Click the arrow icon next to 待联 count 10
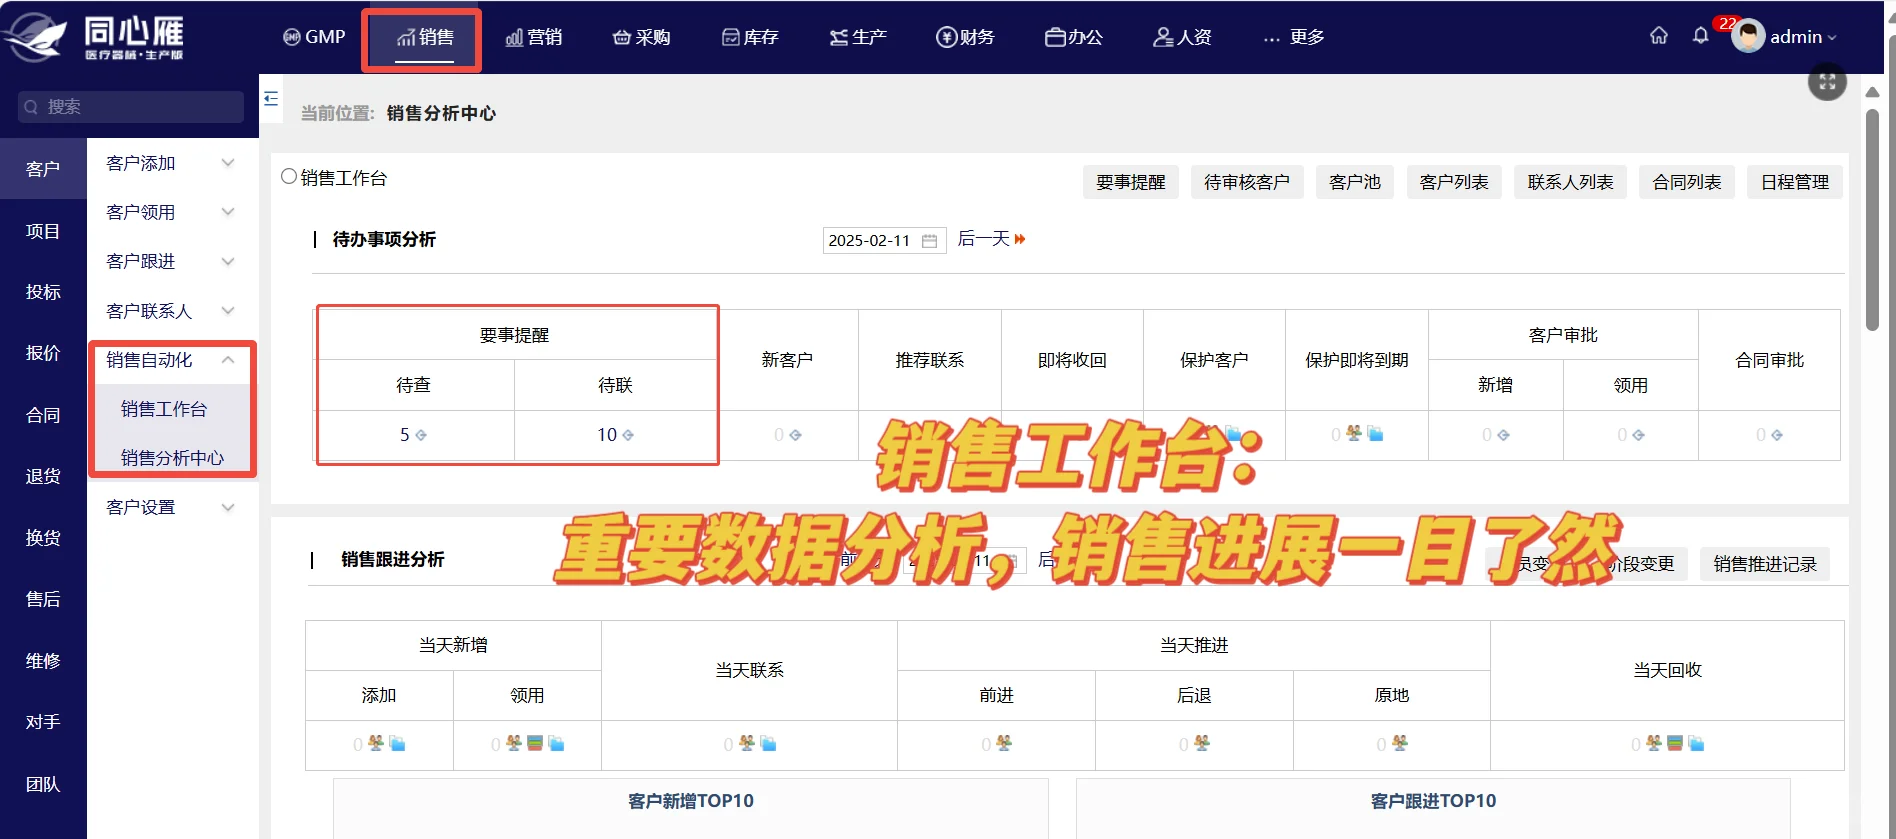The image size is (1896, 839). point(628,435)
